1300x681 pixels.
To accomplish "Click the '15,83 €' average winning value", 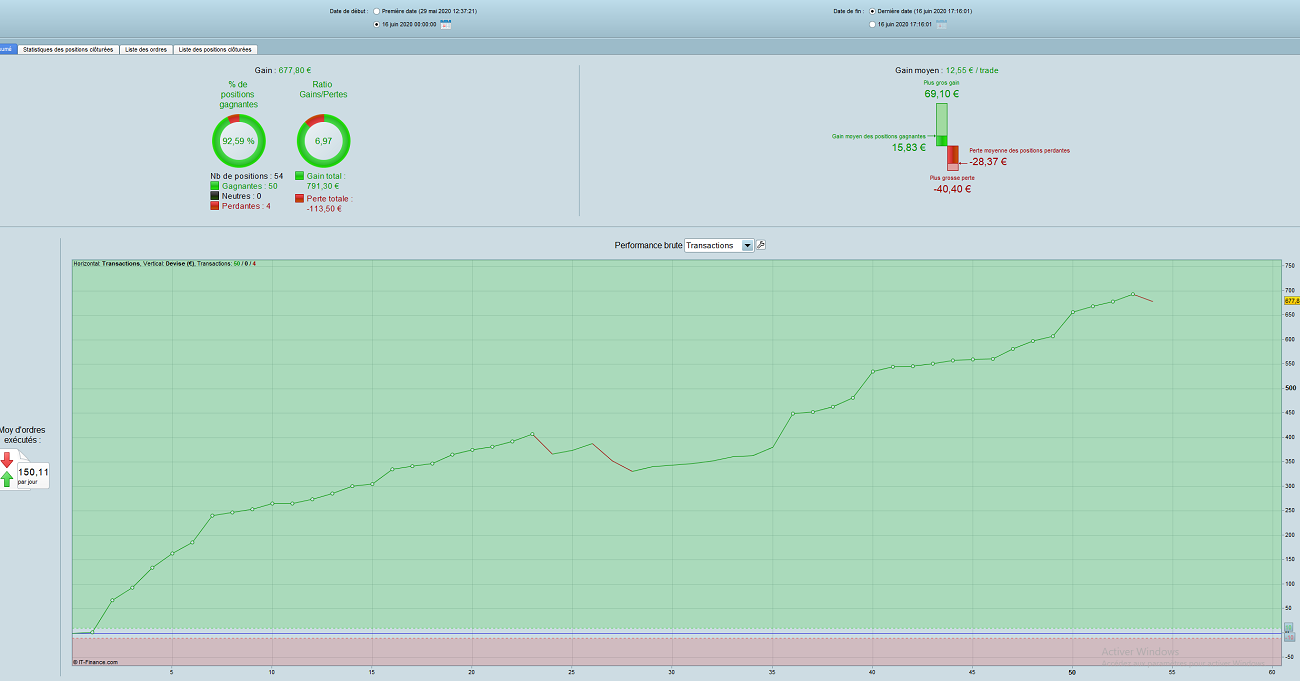I will coord(909,147).
